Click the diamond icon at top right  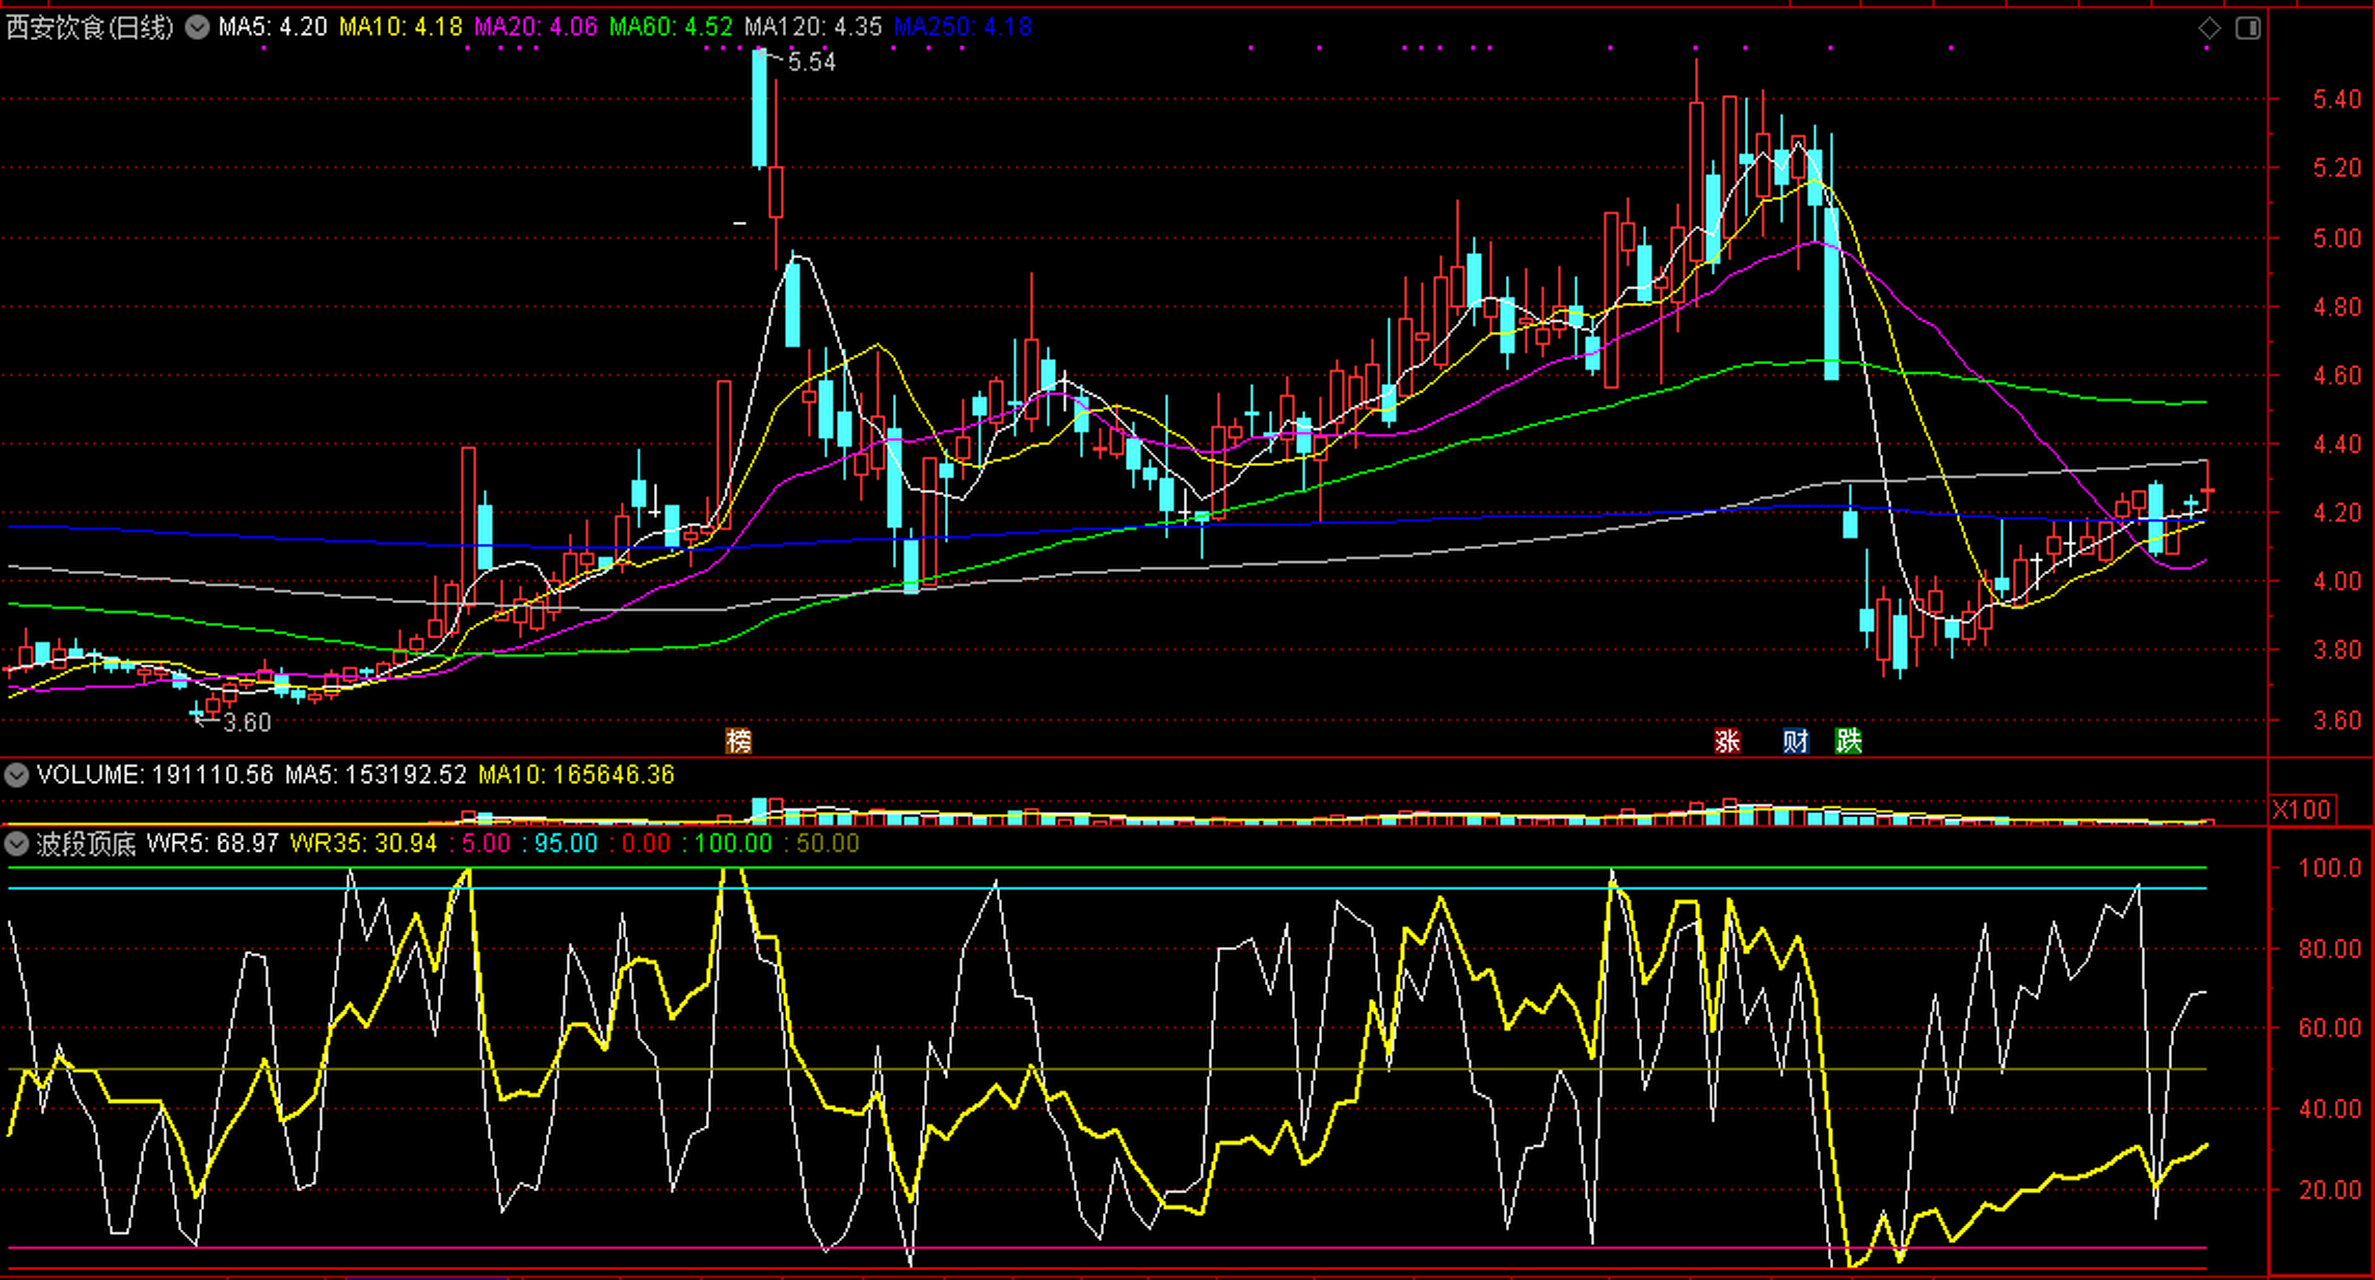point(2209,28)
